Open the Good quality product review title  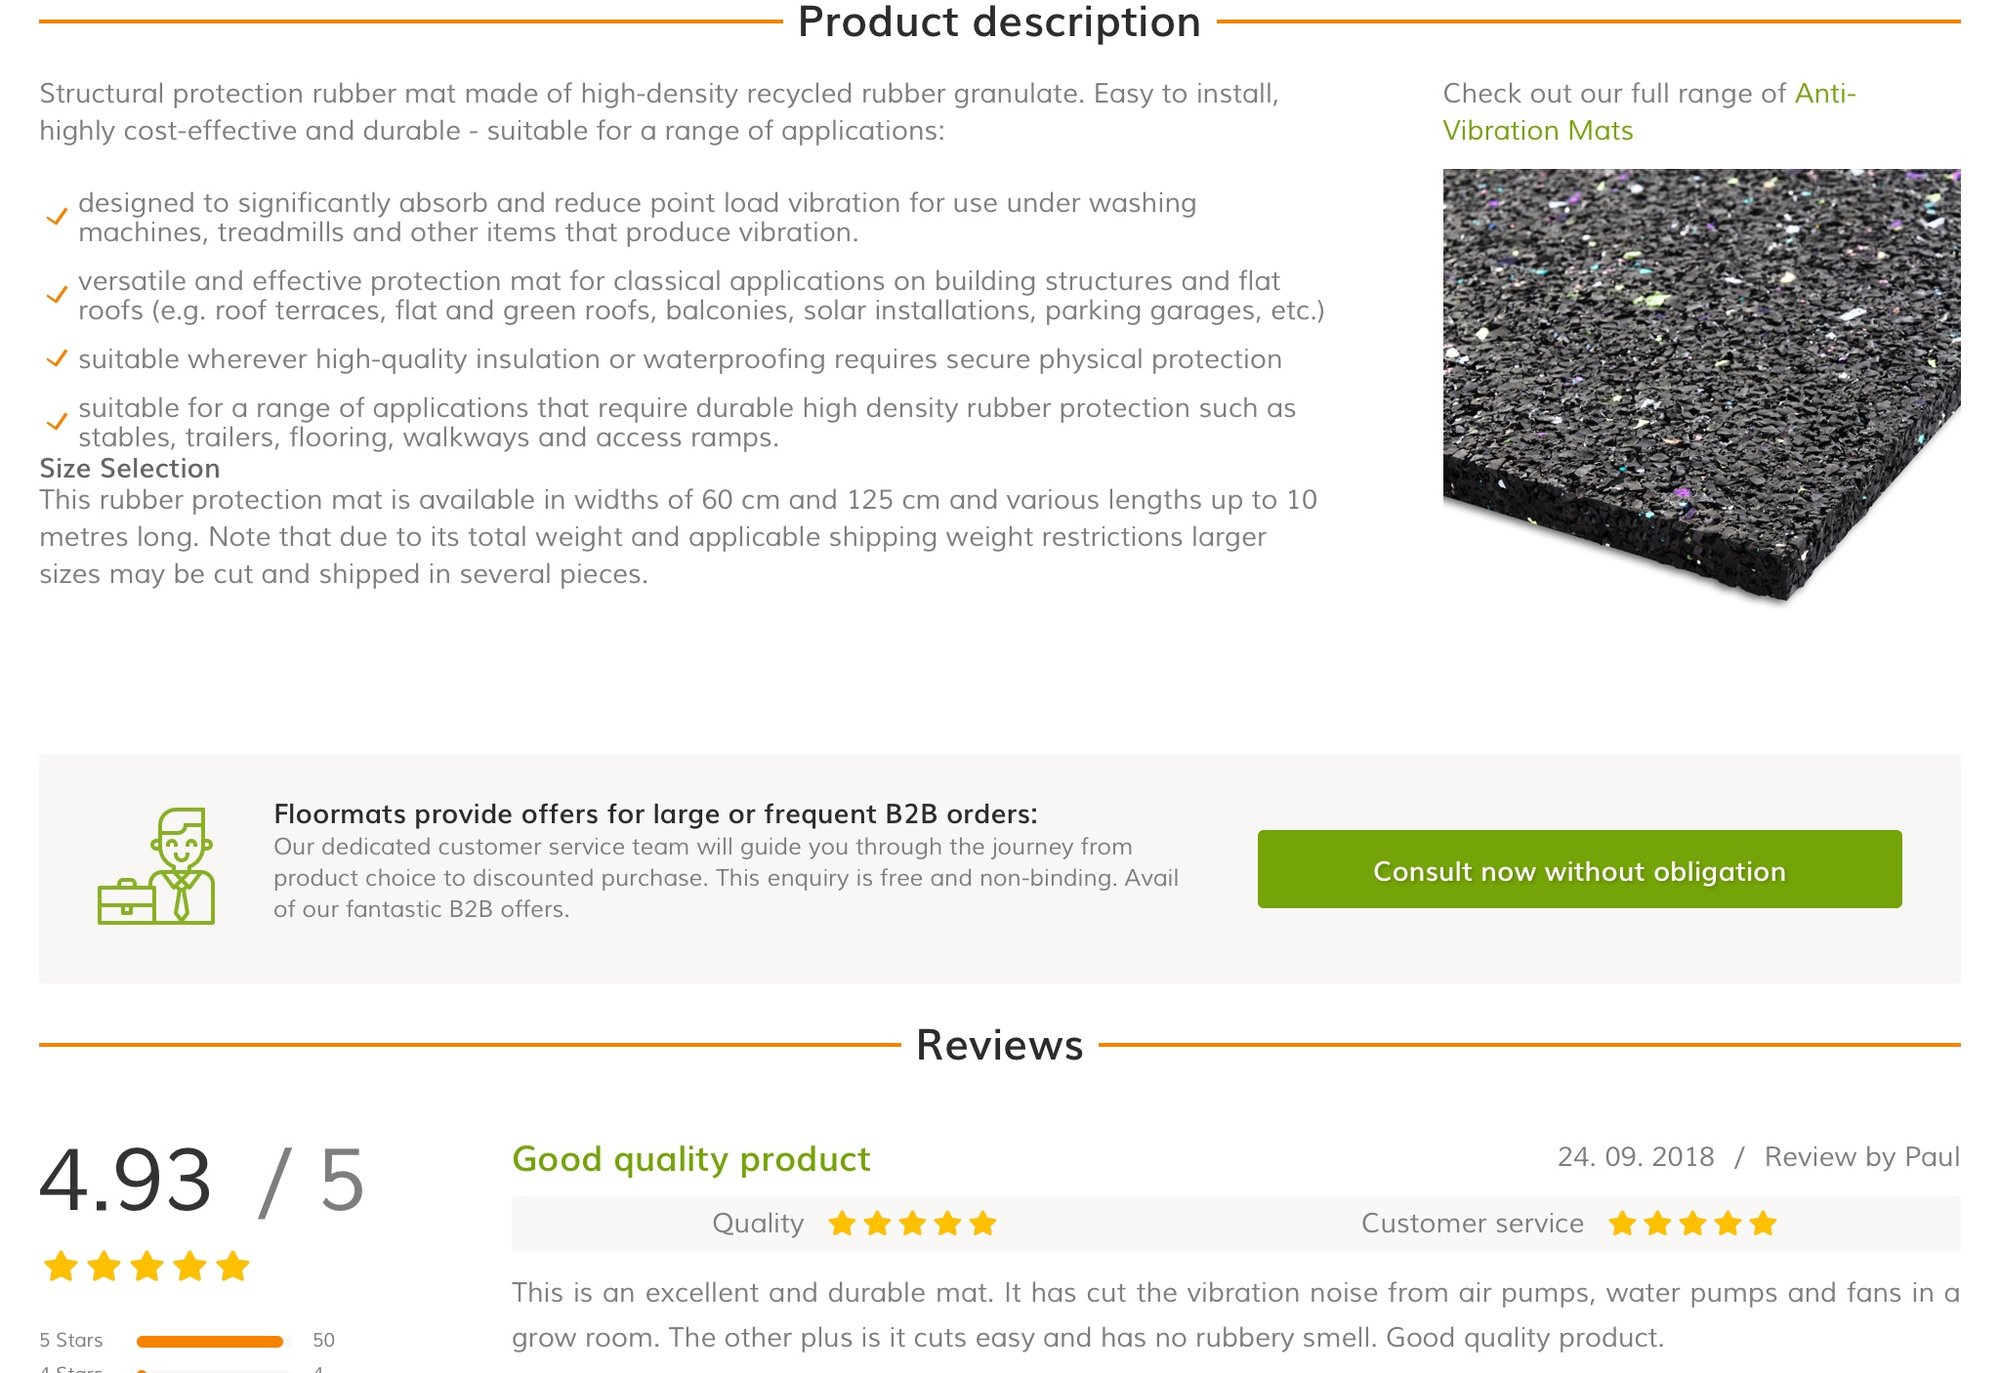(691, 1159)
